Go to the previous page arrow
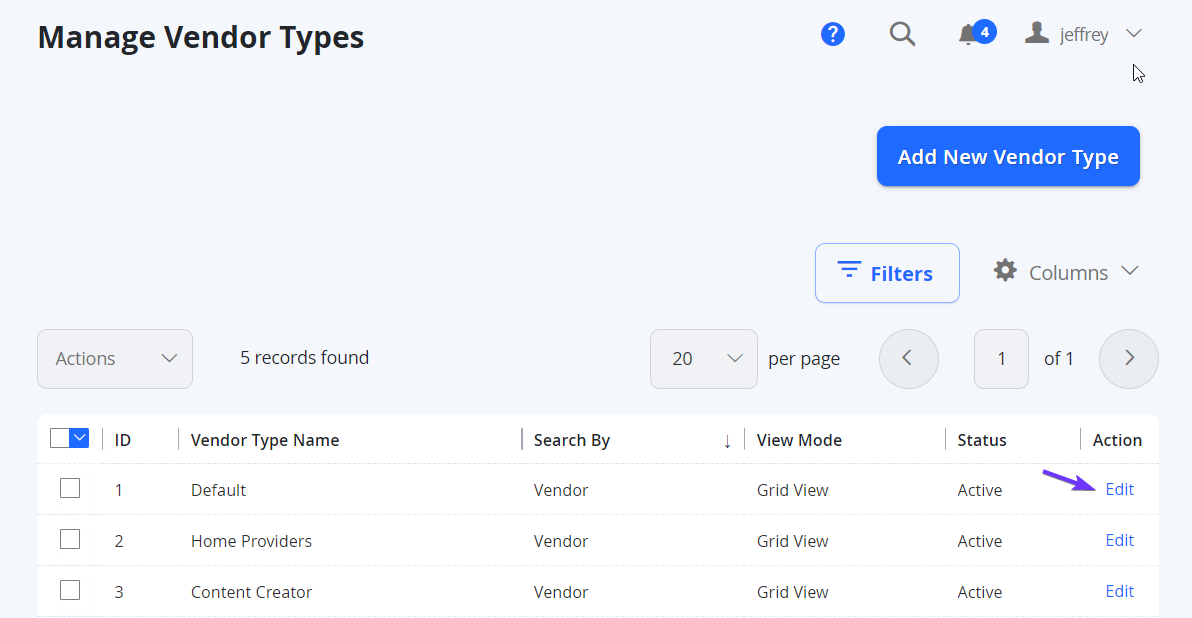The width and height of the screenshot is (1192, 618). coord(908,359)
